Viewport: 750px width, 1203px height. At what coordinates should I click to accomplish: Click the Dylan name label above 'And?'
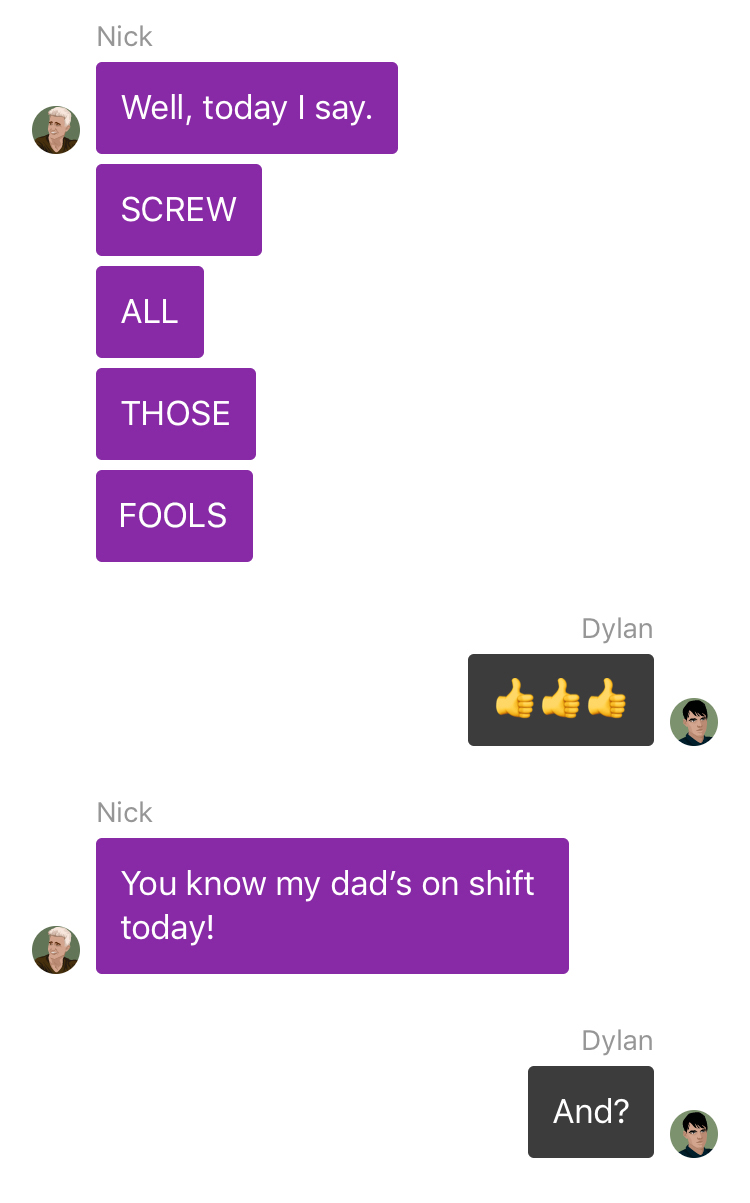point(617,1041)
